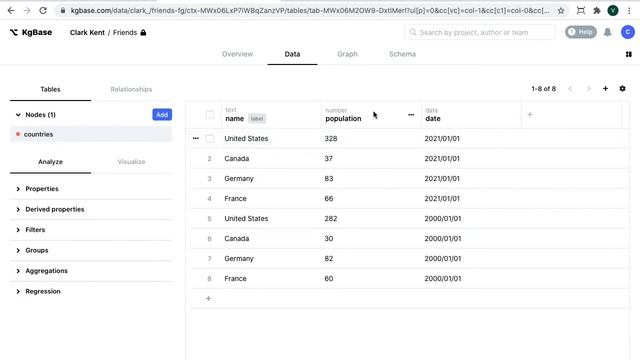Reload the page
The height and width of the screenshot is (360, 640).
(x=43, y=11)
